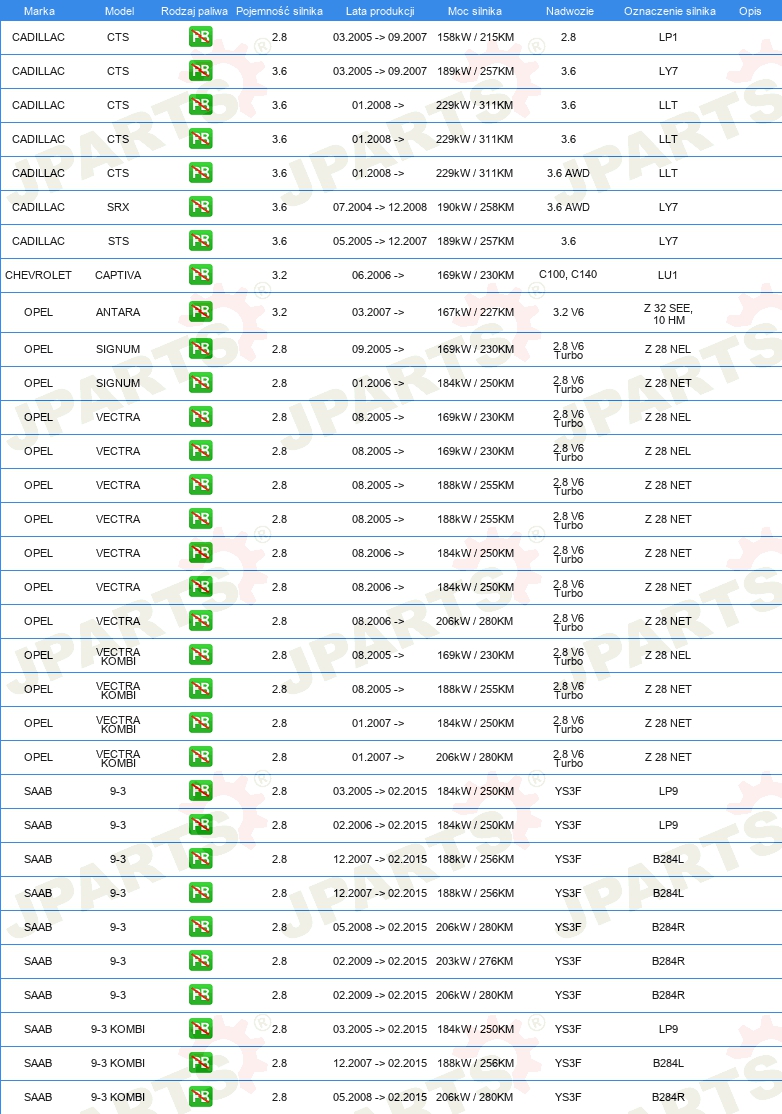Click the Moc silnika column header
This screenshot has width=782, height=1114.
pos(475,11)
